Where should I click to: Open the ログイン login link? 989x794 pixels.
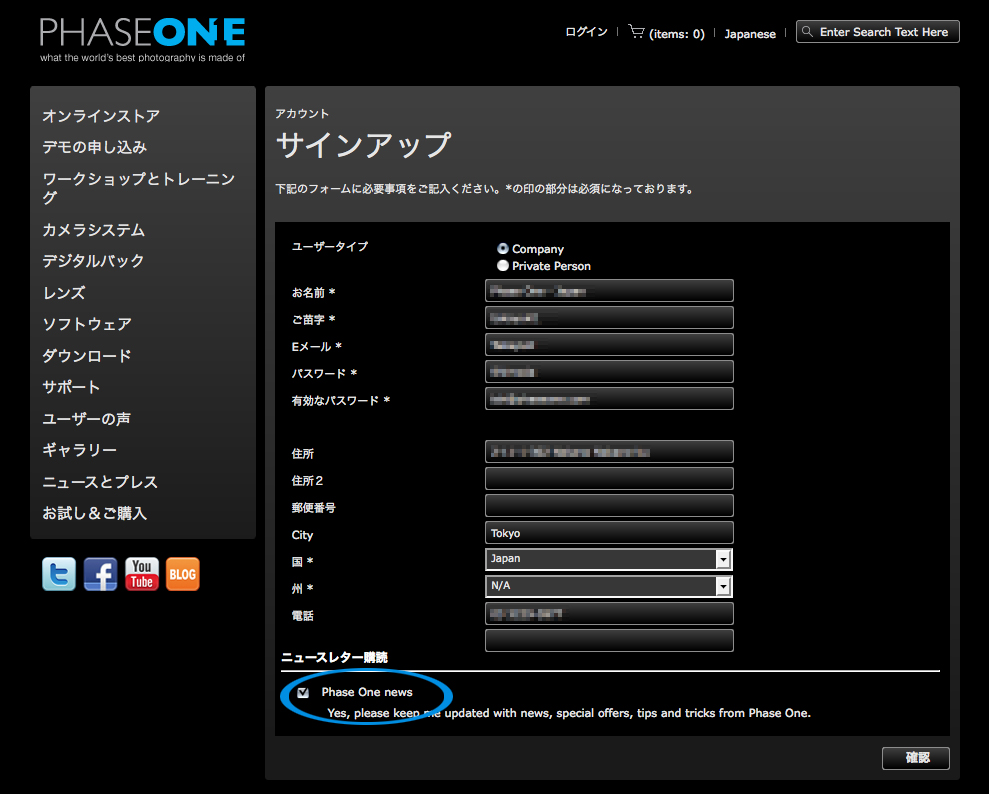click(585, 31)
